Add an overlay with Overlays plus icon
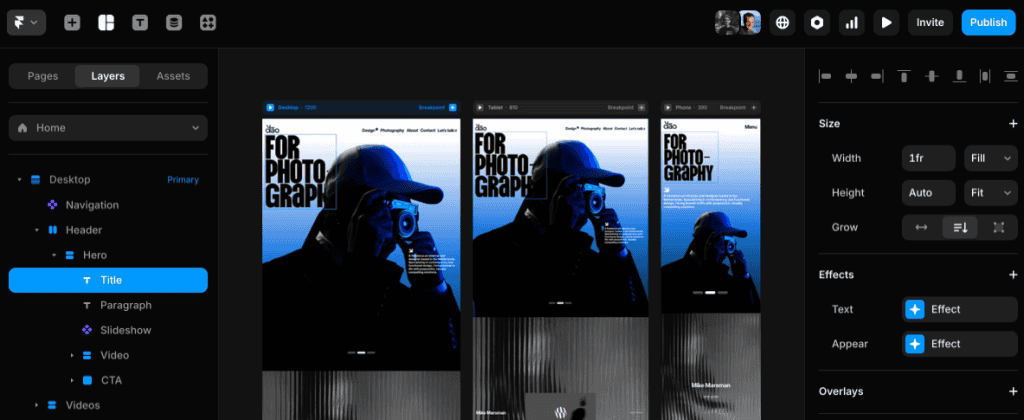This screenshot has height=420, width=1024. [1013, 391]
